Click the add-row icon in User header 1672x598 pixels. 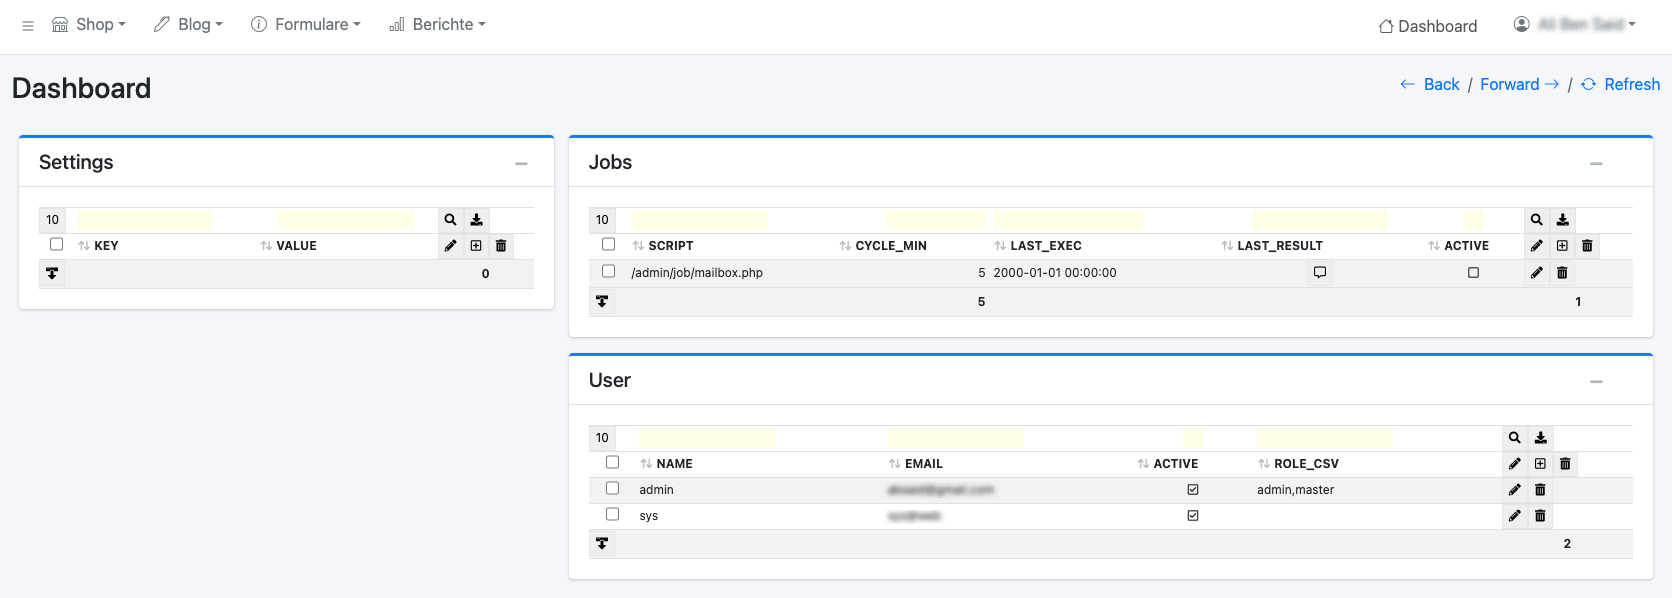[1540, 464]
